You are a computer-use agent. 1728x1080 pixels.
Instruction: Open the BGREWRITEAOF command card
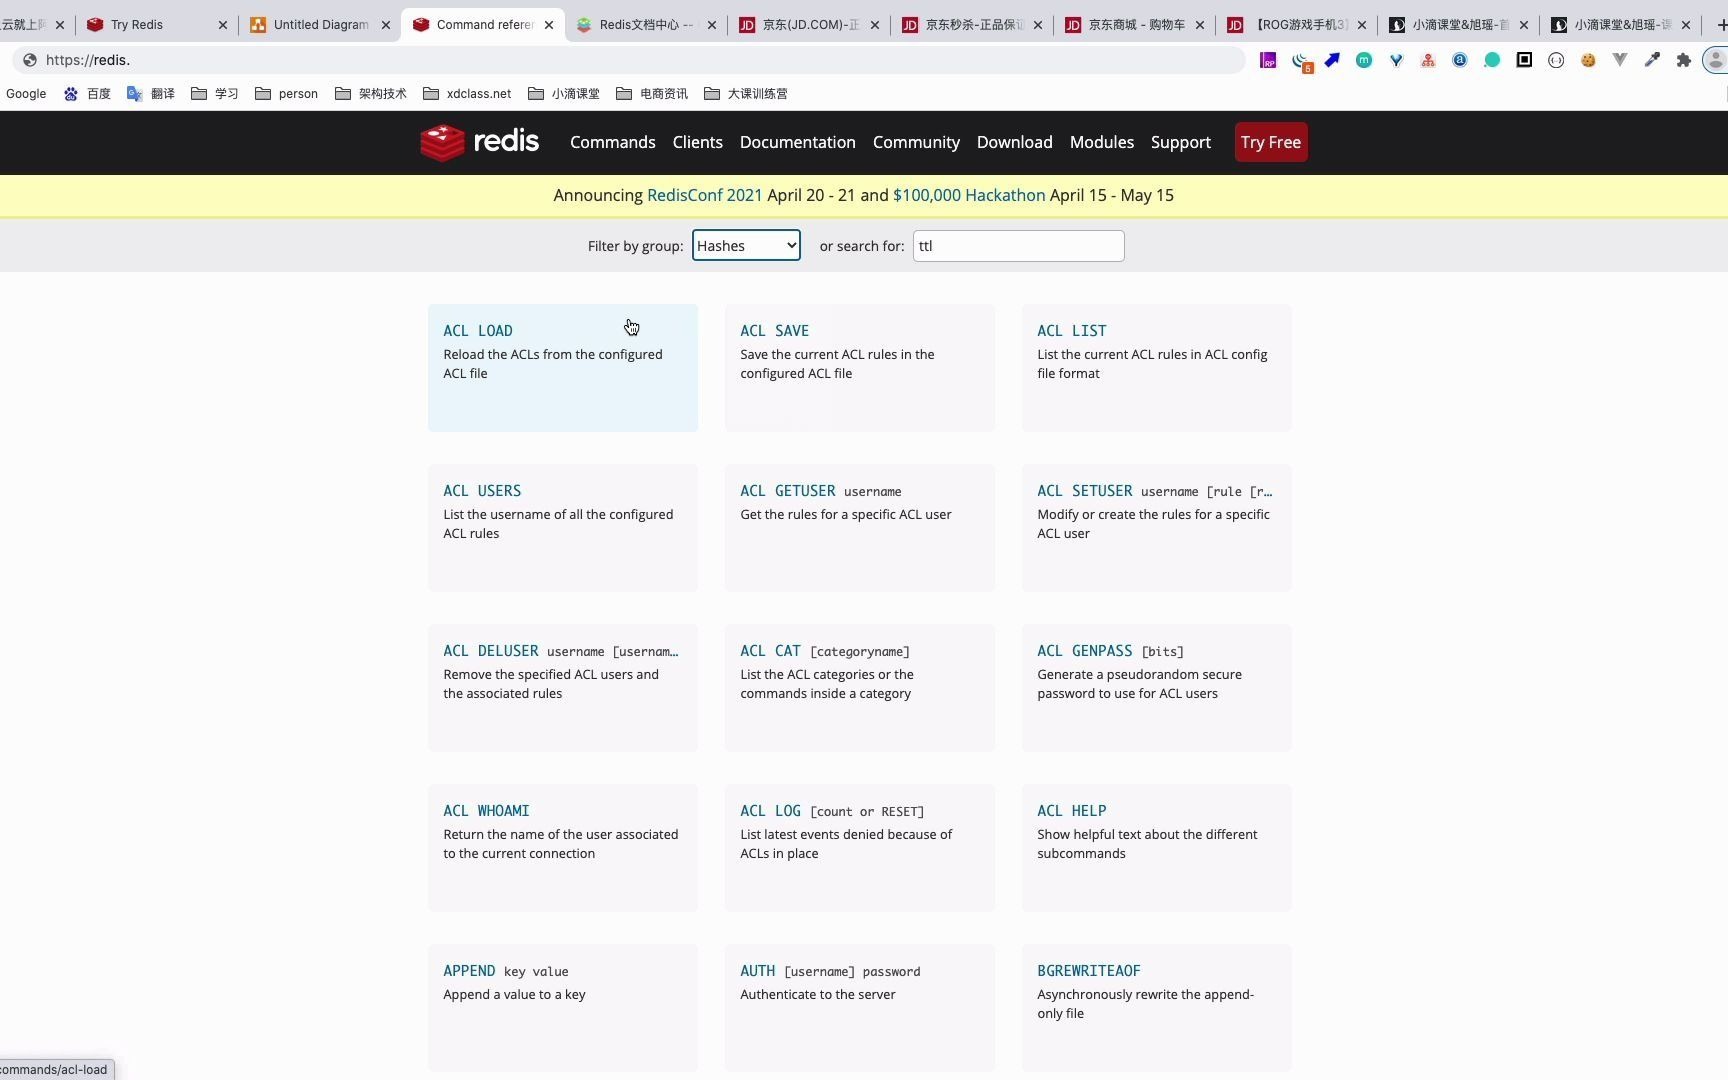pos(1157,1008)
